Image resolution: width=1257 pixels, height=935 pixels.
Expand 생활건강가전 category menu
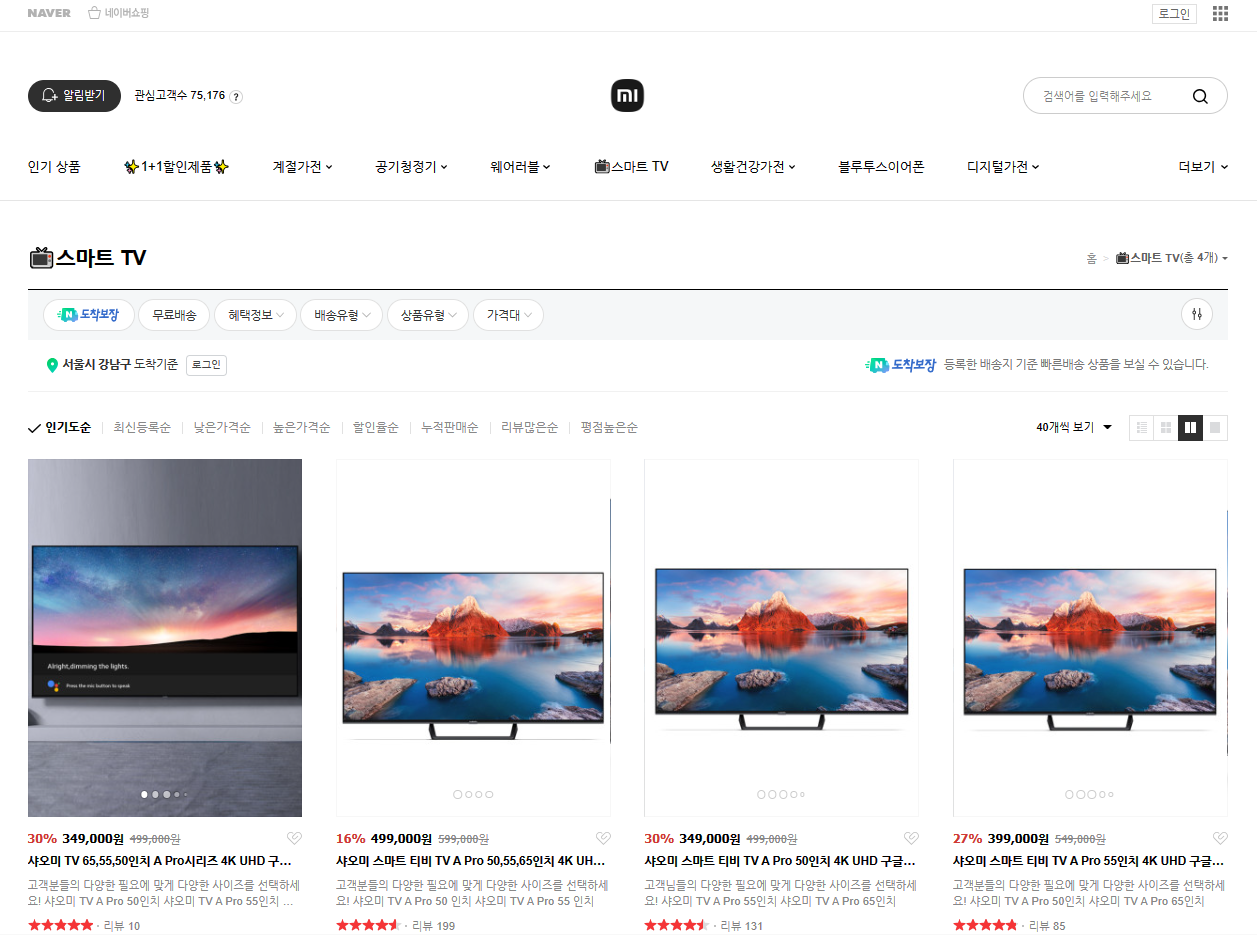[753, 167]
